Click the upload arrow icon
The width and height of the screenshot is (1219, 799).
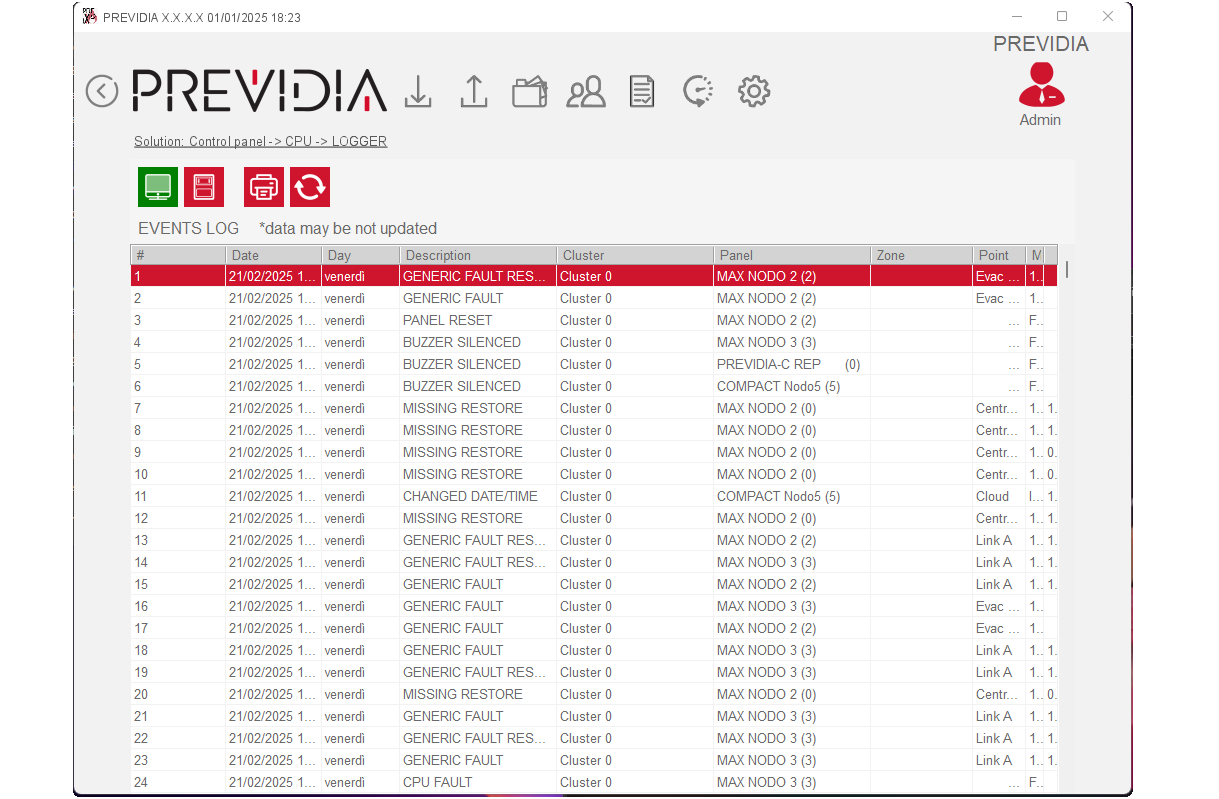[473, 92]
